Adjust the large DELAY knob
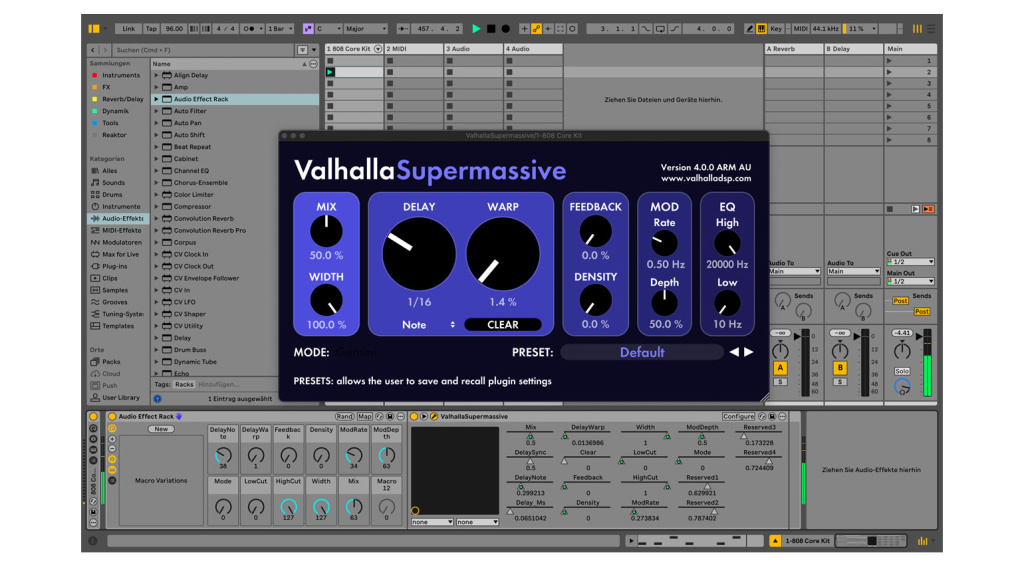This screenshot has width=1024, height=565. click(419, 254)
